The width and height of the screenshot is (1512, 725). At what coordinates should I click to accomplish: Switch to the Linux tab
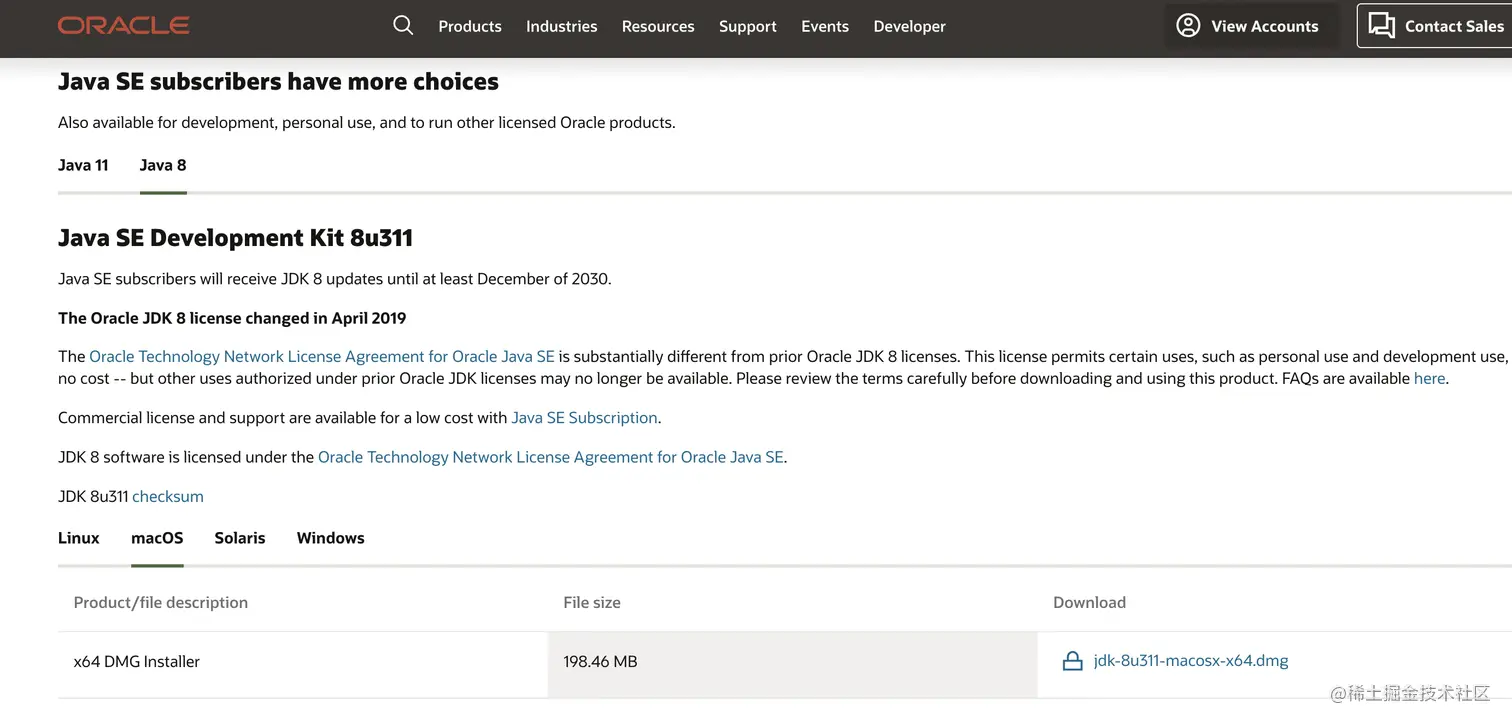(x=79, y=538)
